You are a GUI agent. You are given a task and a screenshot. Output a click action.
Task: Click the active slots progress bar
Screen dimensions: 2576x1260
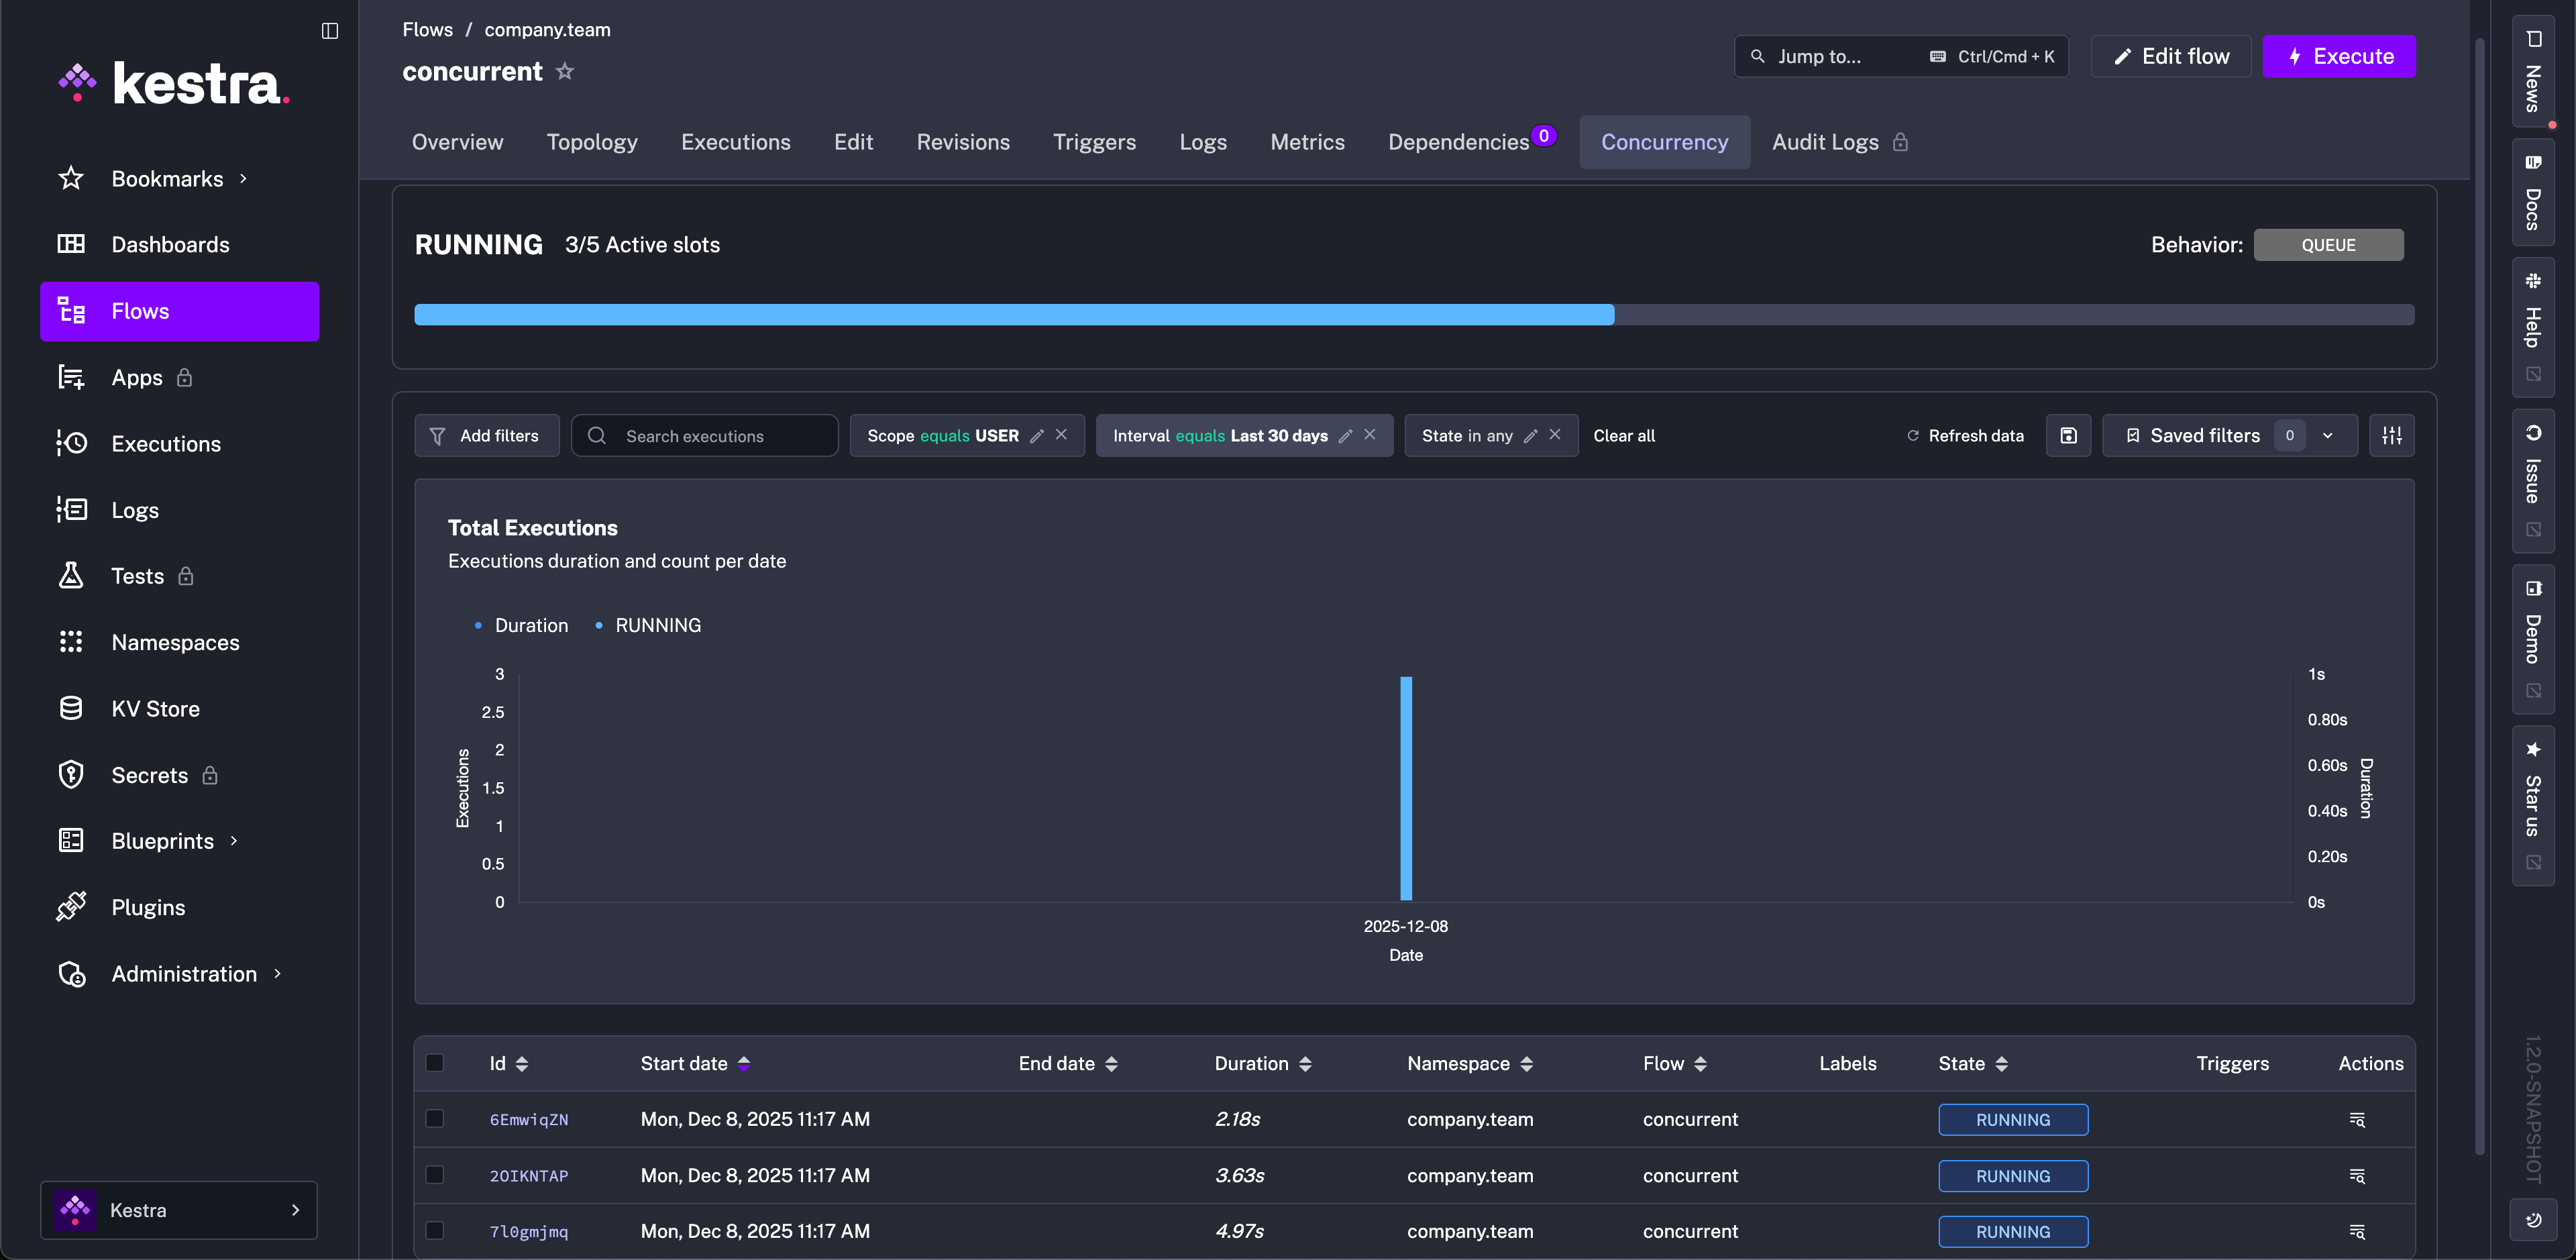[1414, 315]
